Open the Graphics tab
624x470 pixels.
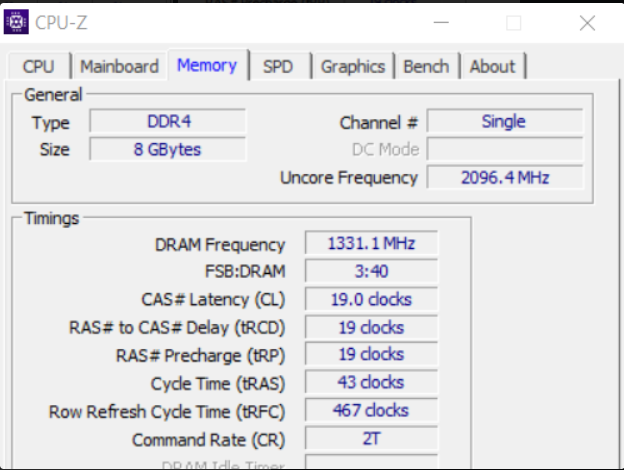pos(353,66)
